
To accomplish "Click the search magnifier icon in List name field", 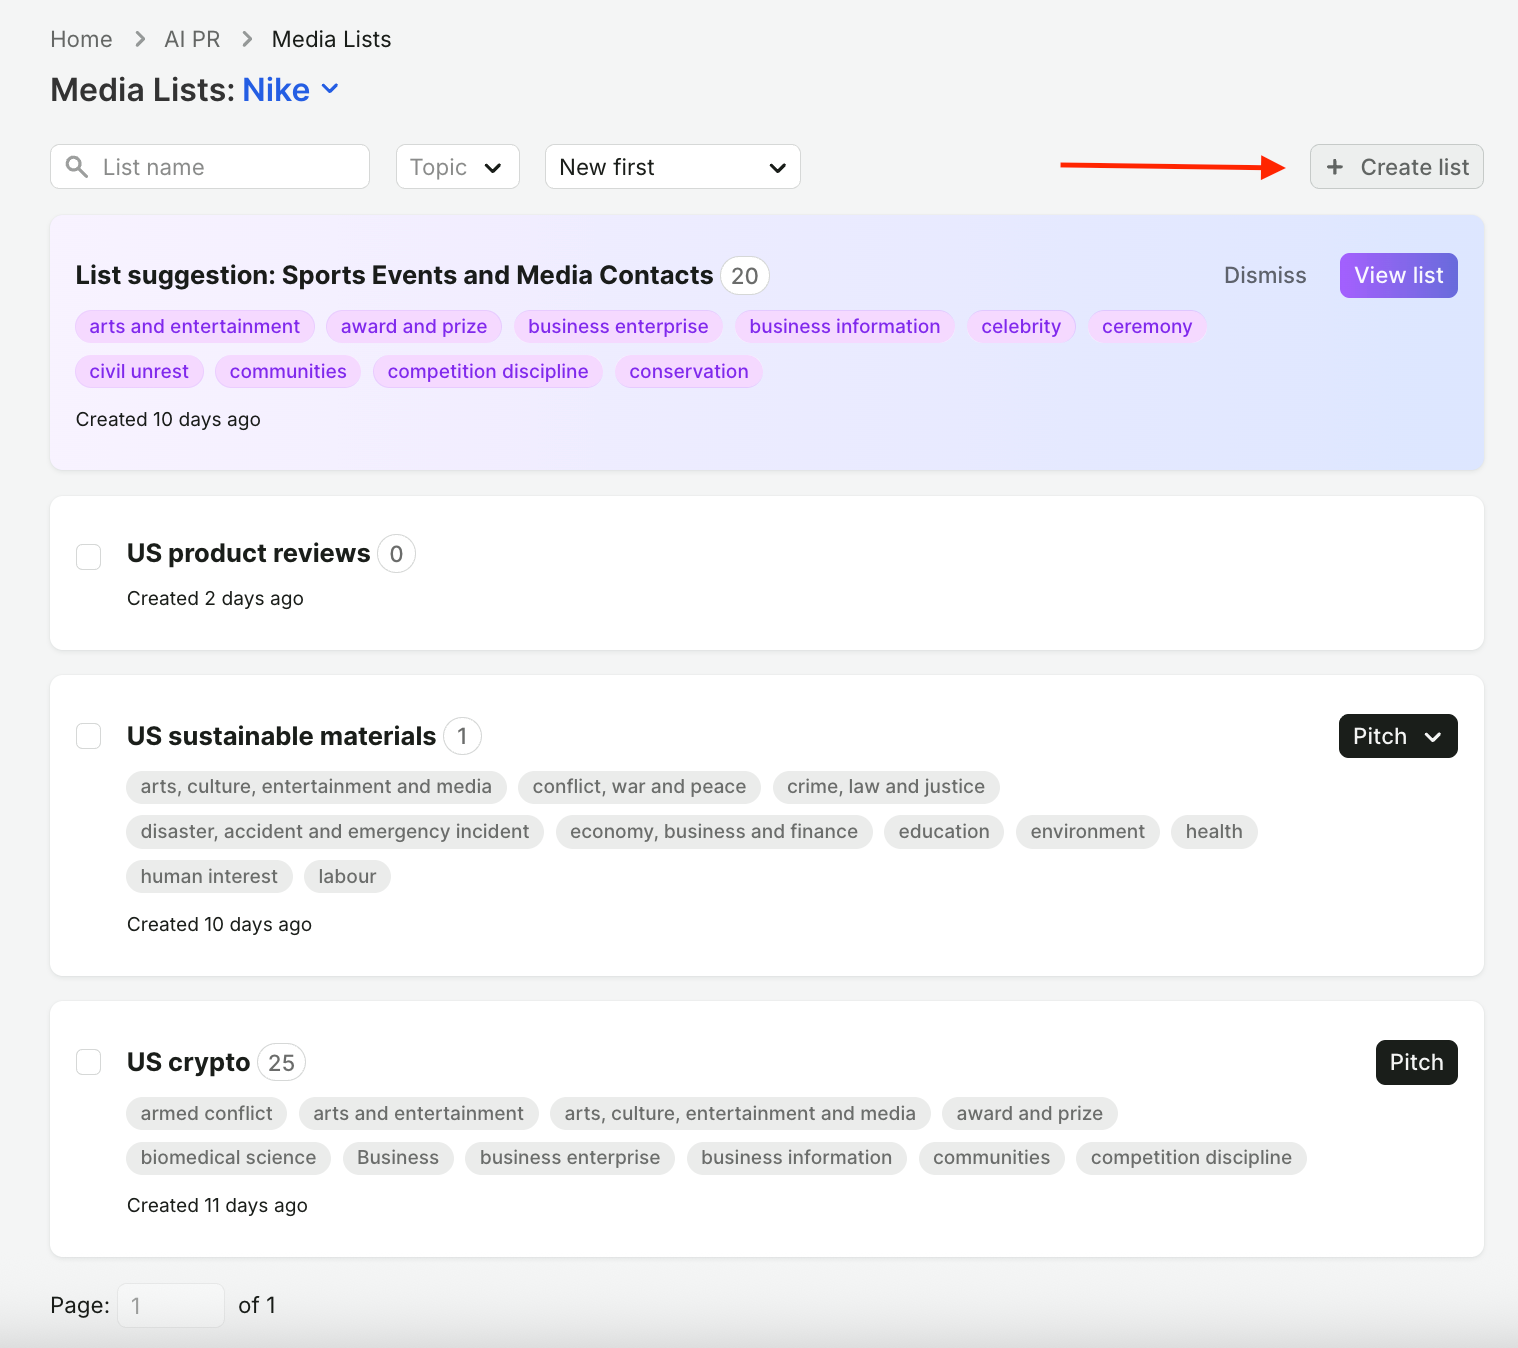I will pyautogui.click(x=77, y=166).
